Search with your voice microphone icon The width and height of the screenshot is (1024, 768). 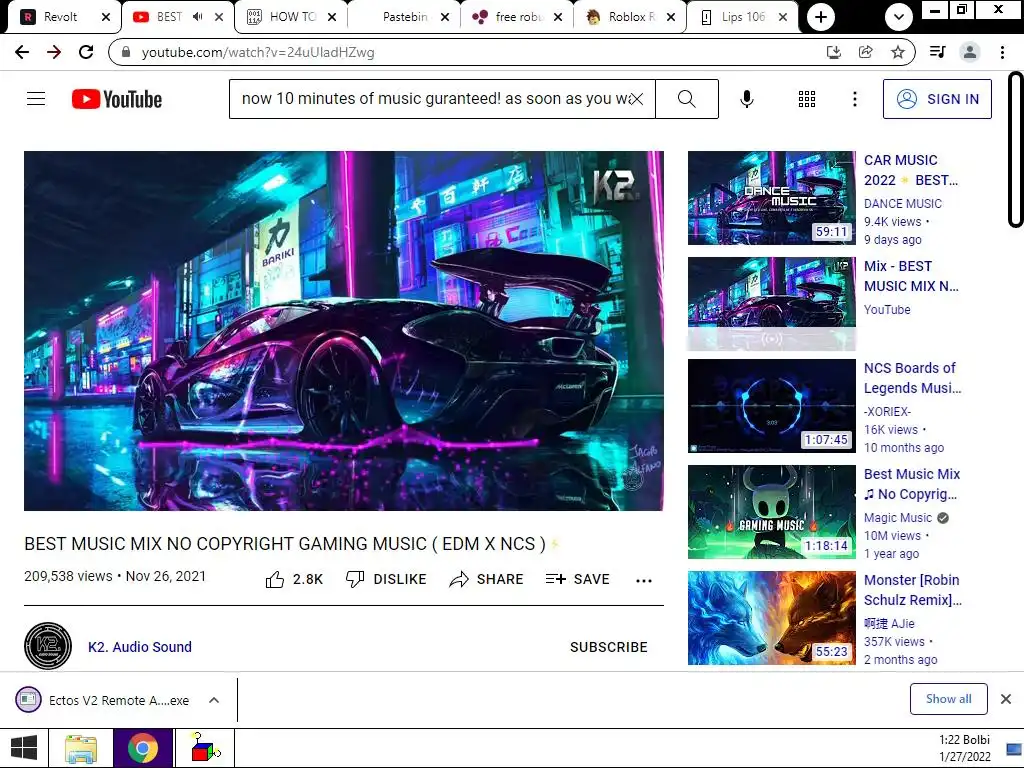tap(747, 99)
